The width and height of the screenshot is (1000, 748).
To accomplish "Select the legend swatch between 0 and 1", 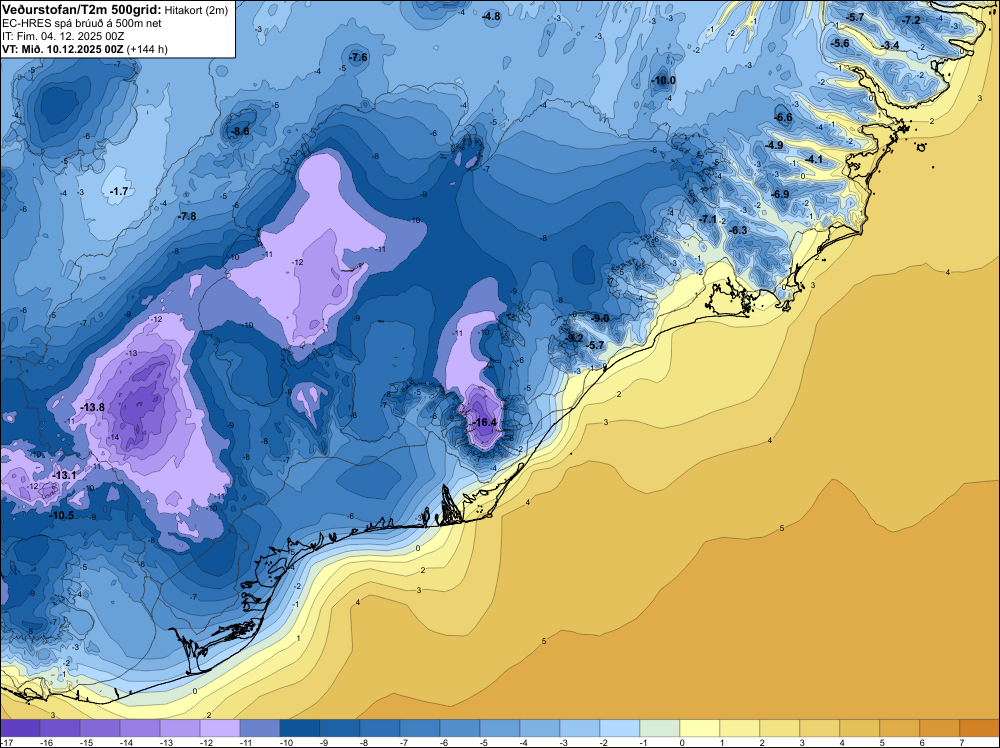I will coord(700,728).
